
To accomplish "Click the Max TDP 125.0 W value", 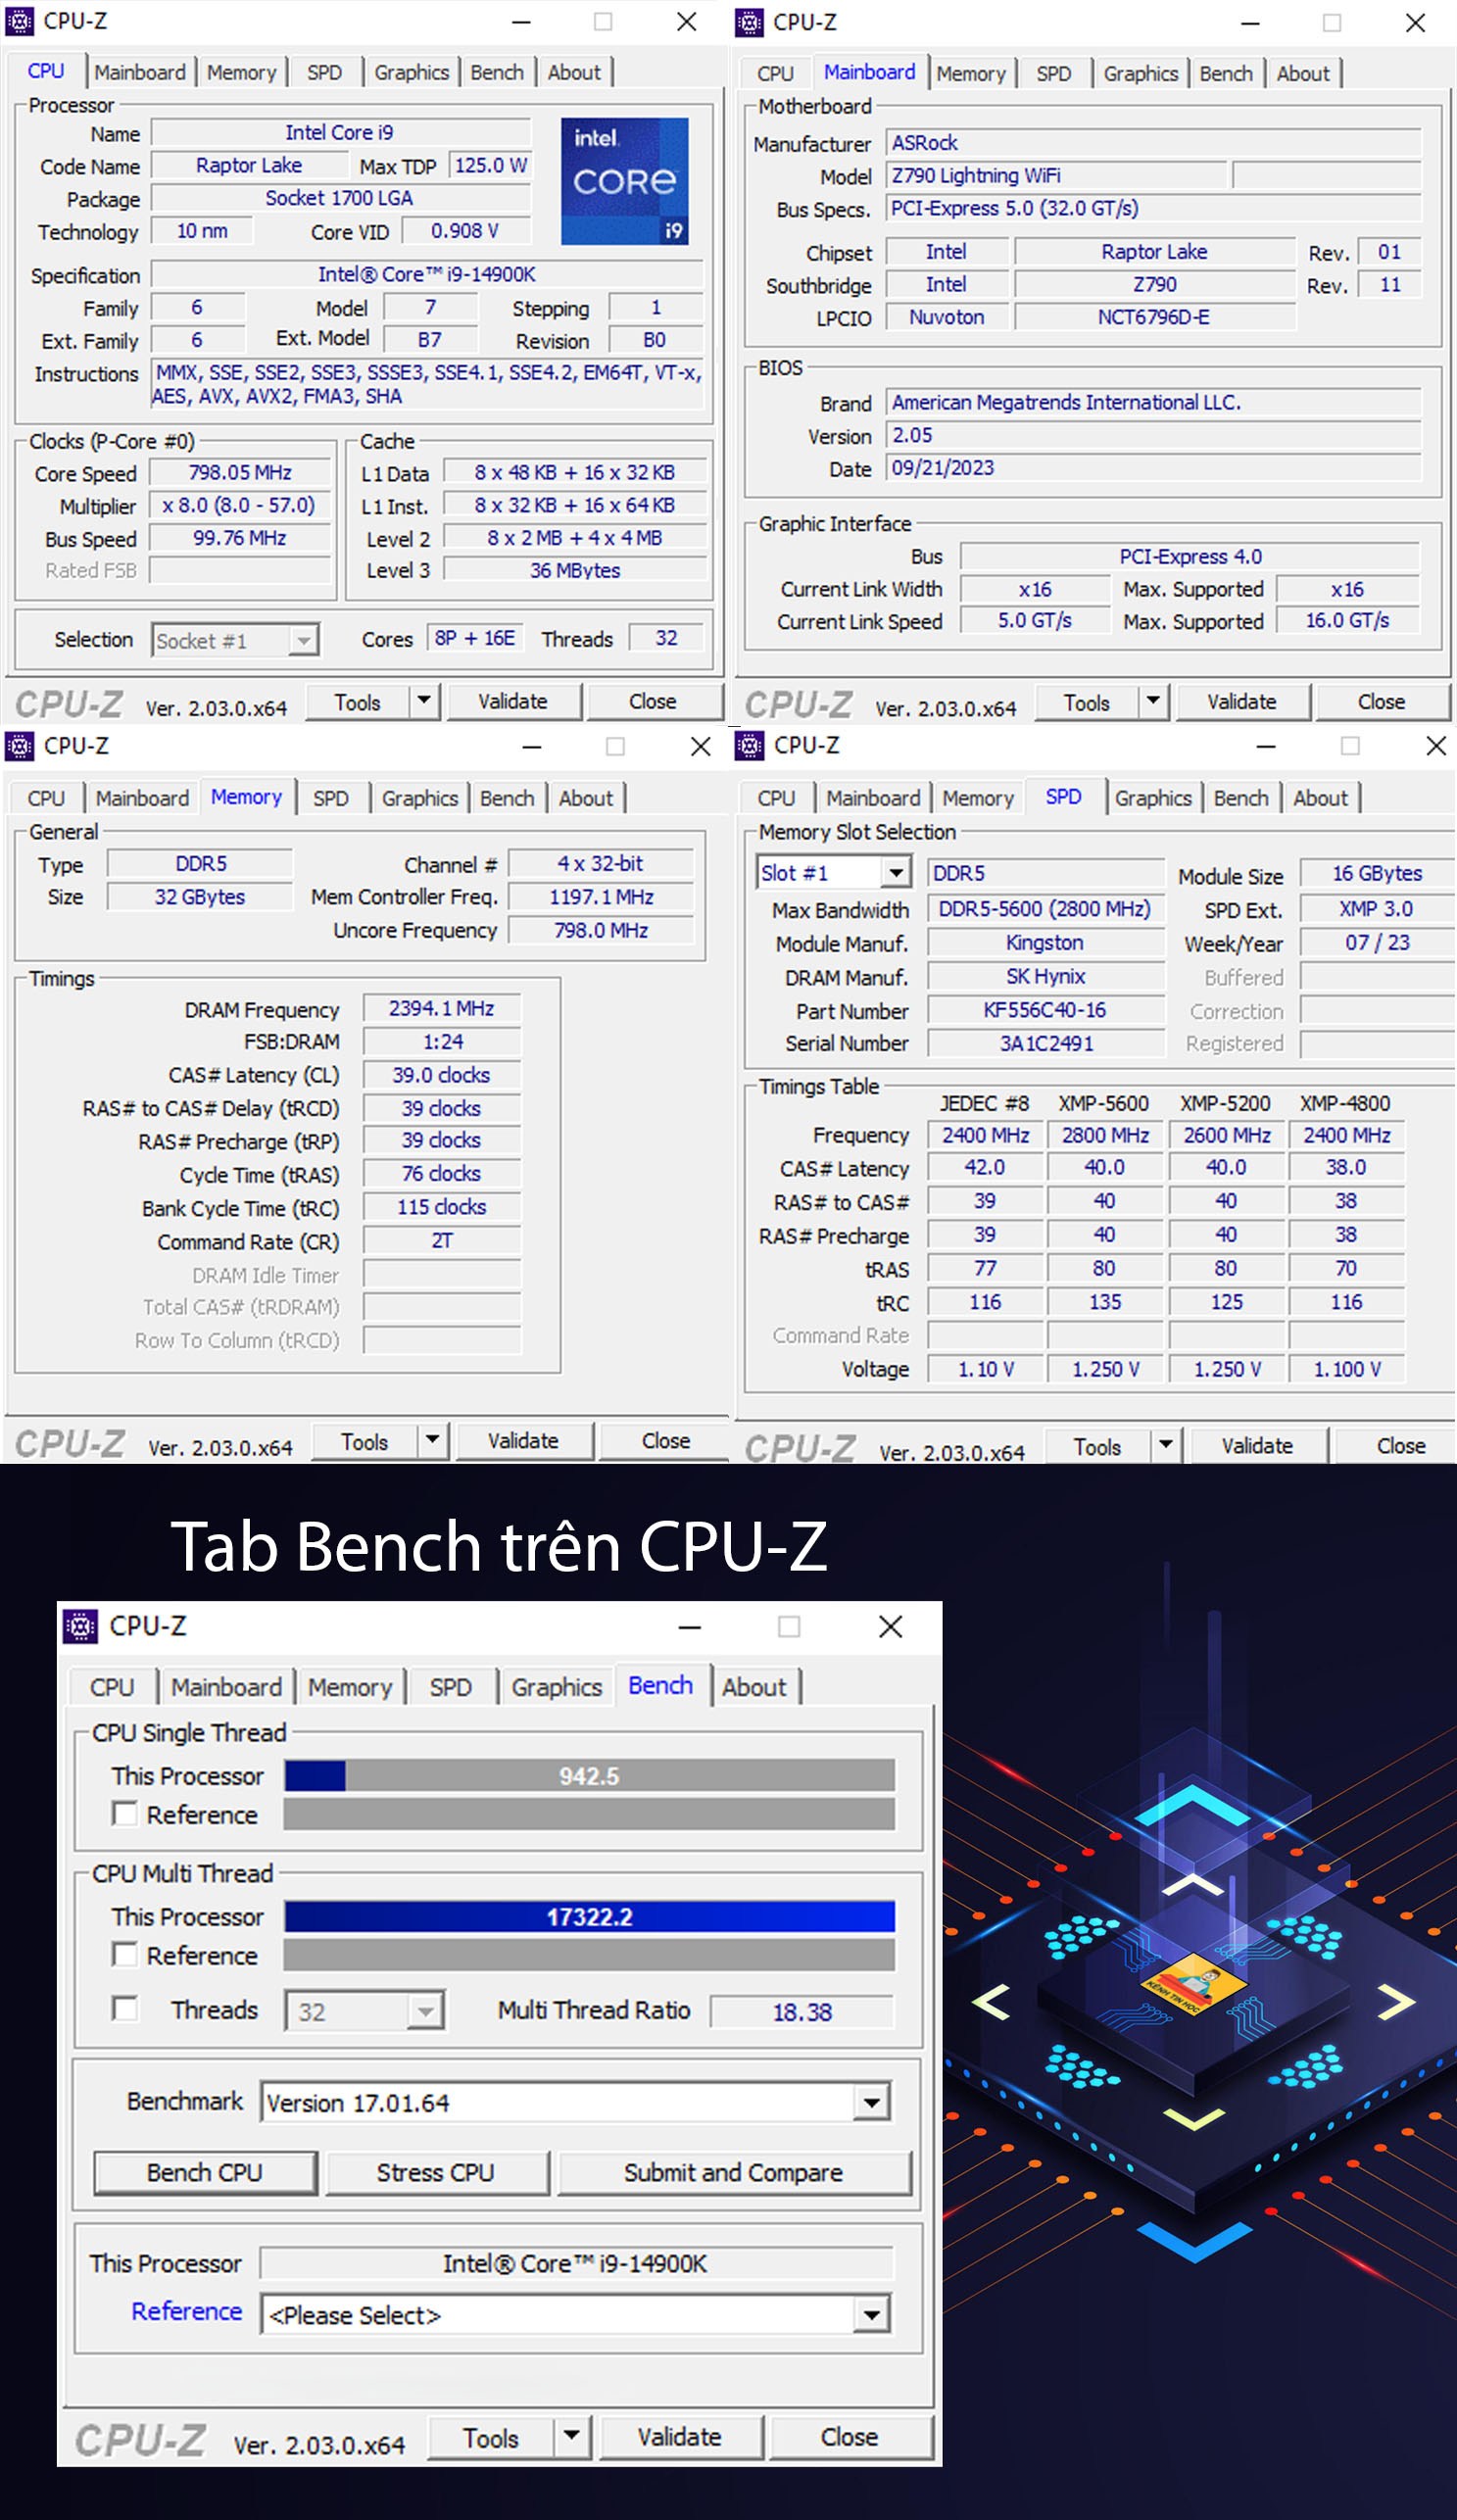I will tap(490, 165).
